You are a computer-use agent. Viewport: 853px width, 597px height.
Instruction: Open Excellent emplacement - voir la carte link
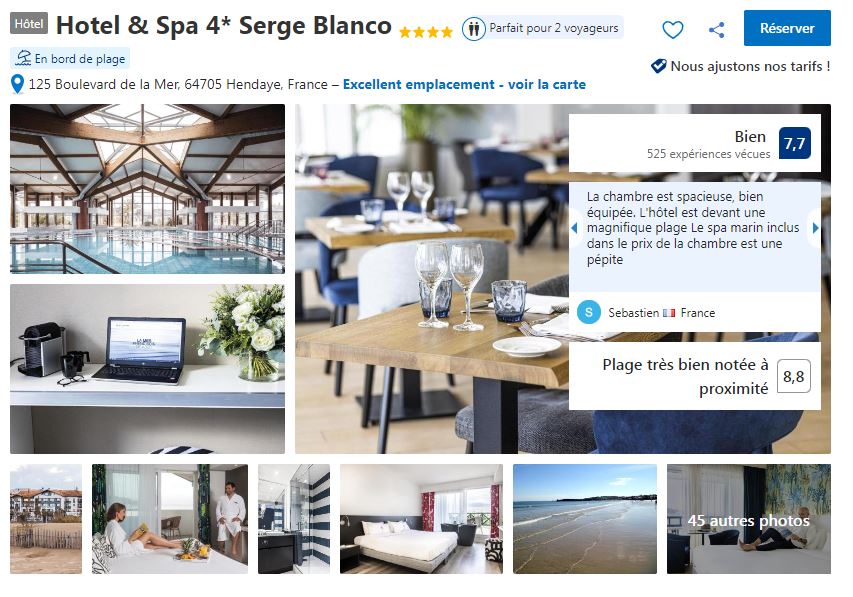tap(464, 84)
